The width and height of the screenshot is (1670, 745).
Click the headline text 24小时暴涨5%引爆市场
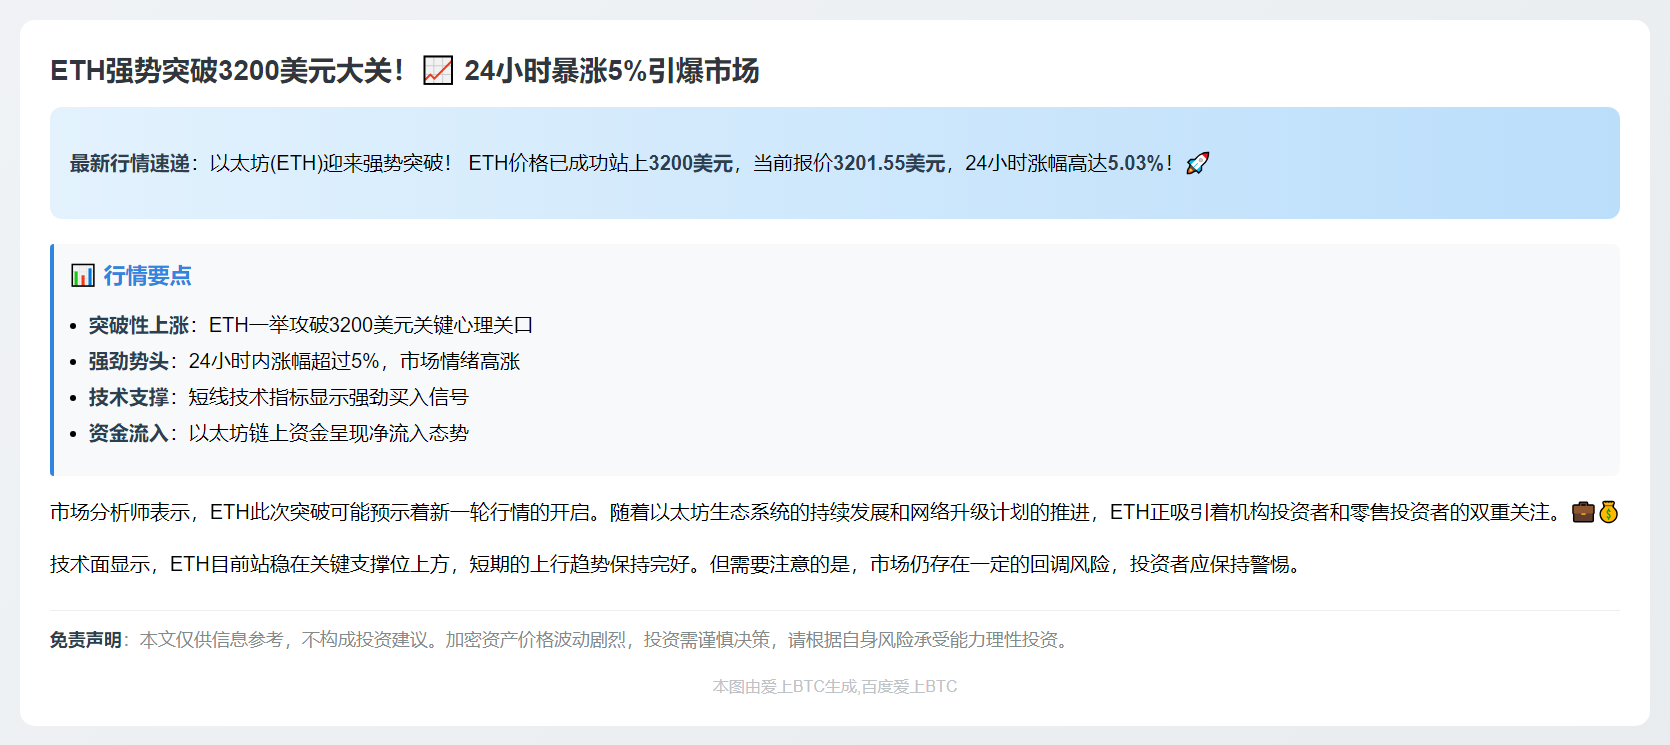click(x=612, y=71)
